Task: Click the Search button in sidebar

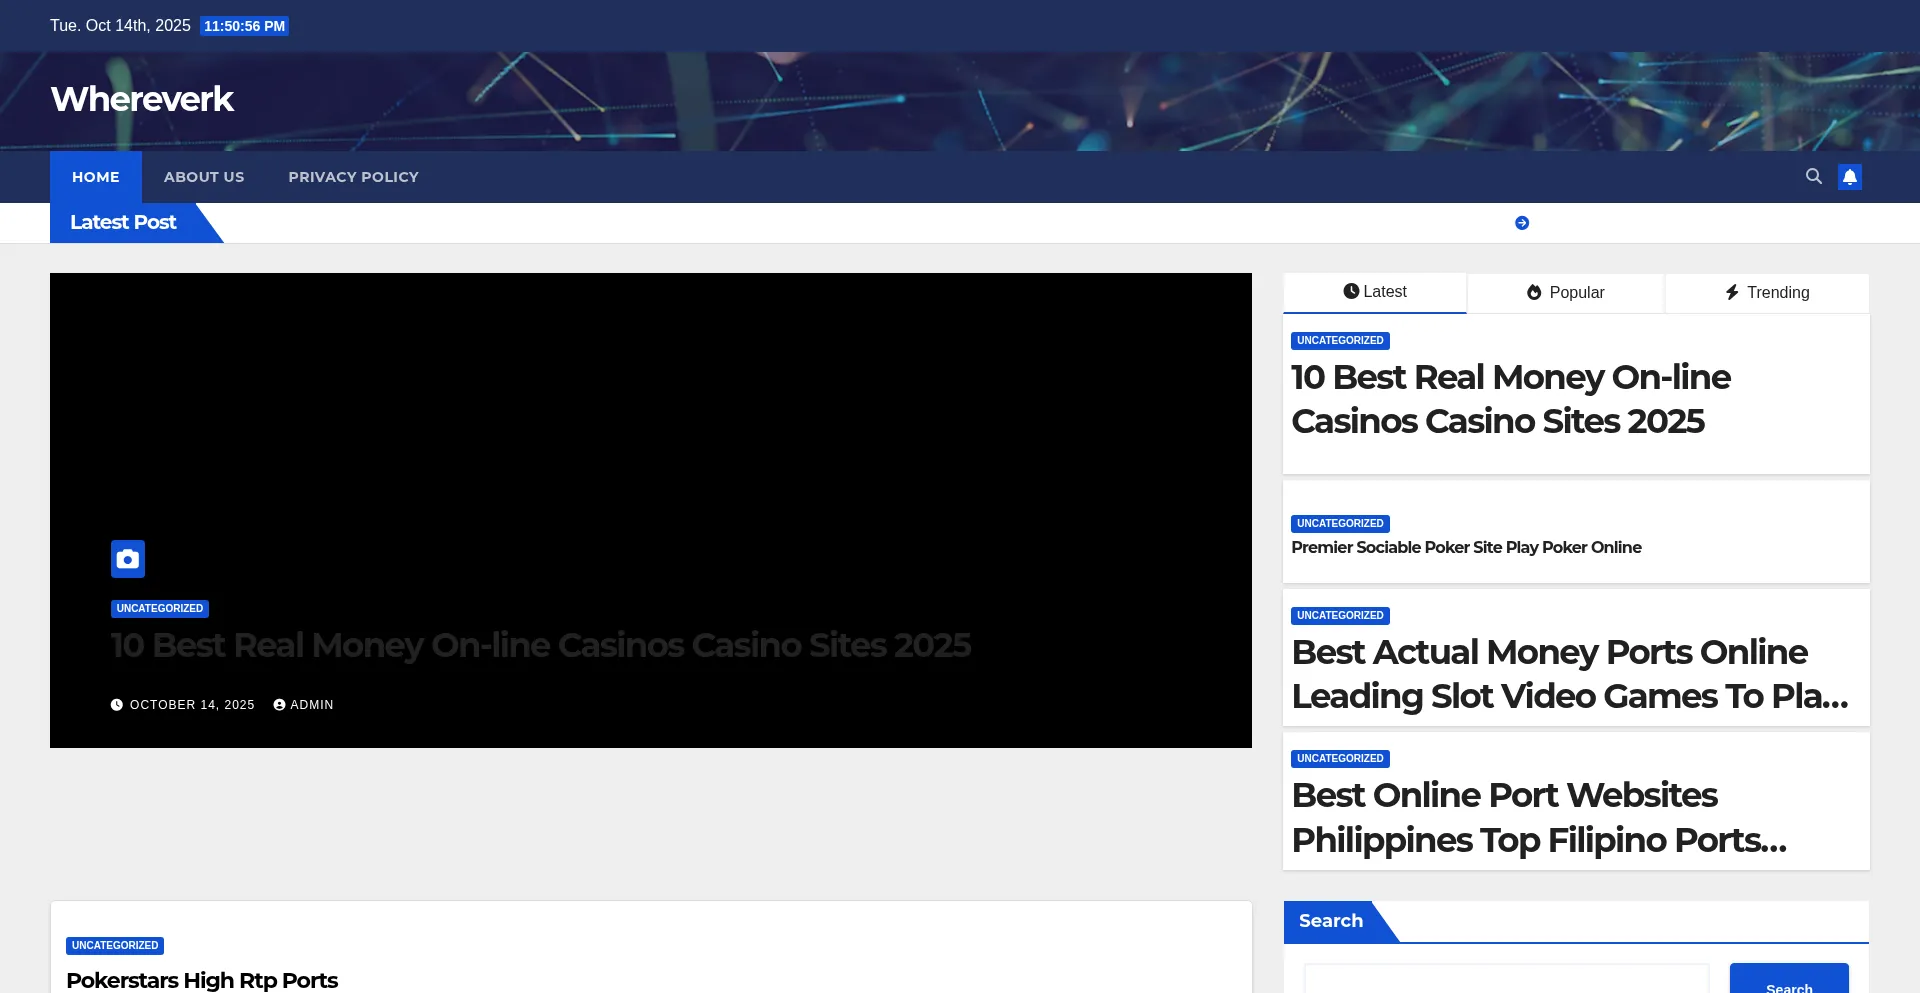Action: click(x=1788, y=980)
